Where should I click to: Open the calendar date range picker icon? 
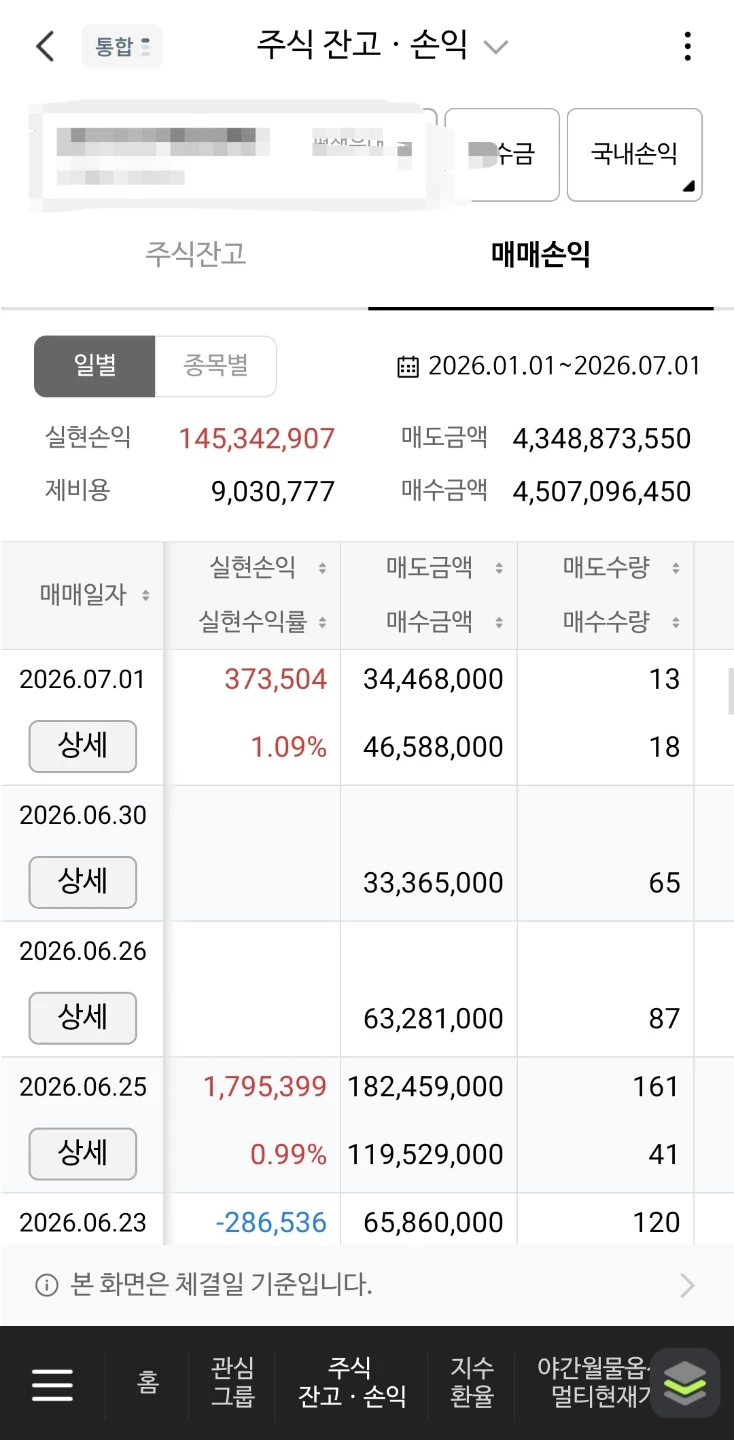click(408, 366)
